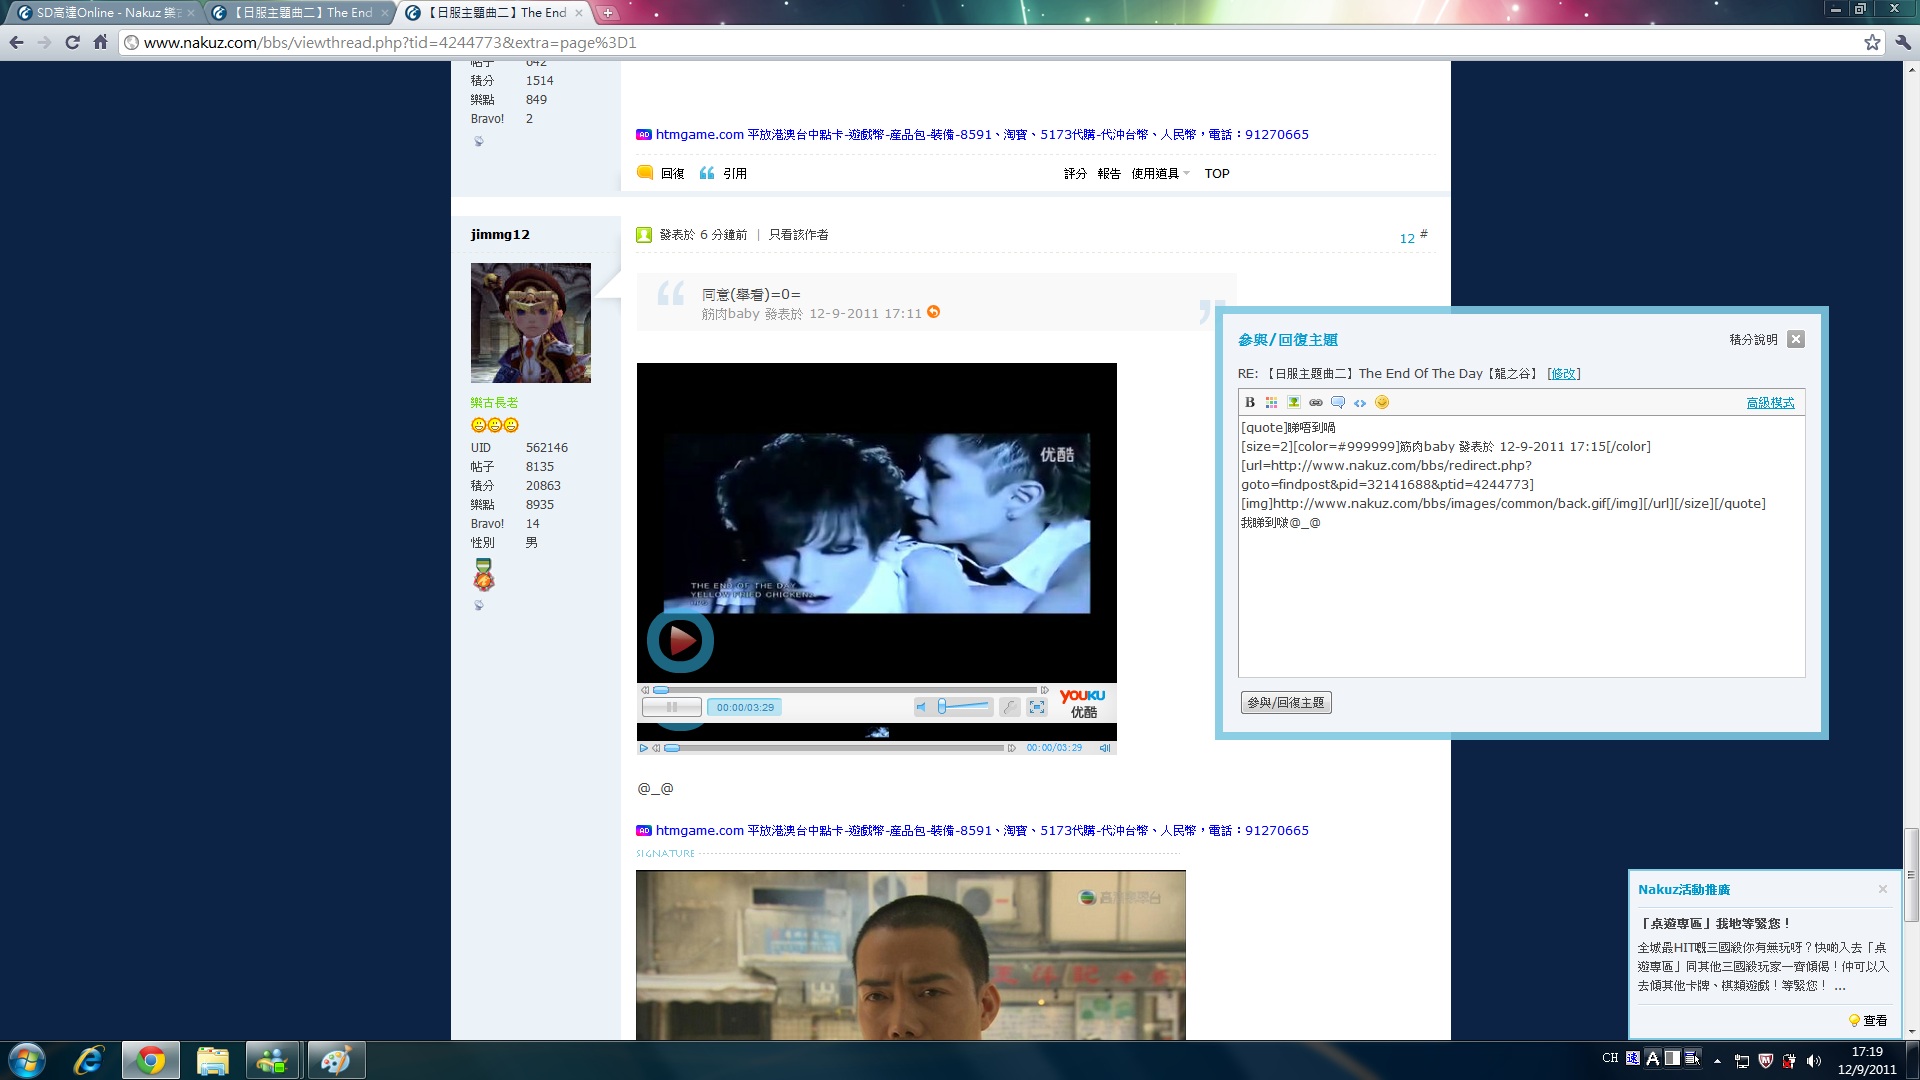
Task: Submit reply with 參與/回復主題 button
Action: click(x=1285, y=703)
